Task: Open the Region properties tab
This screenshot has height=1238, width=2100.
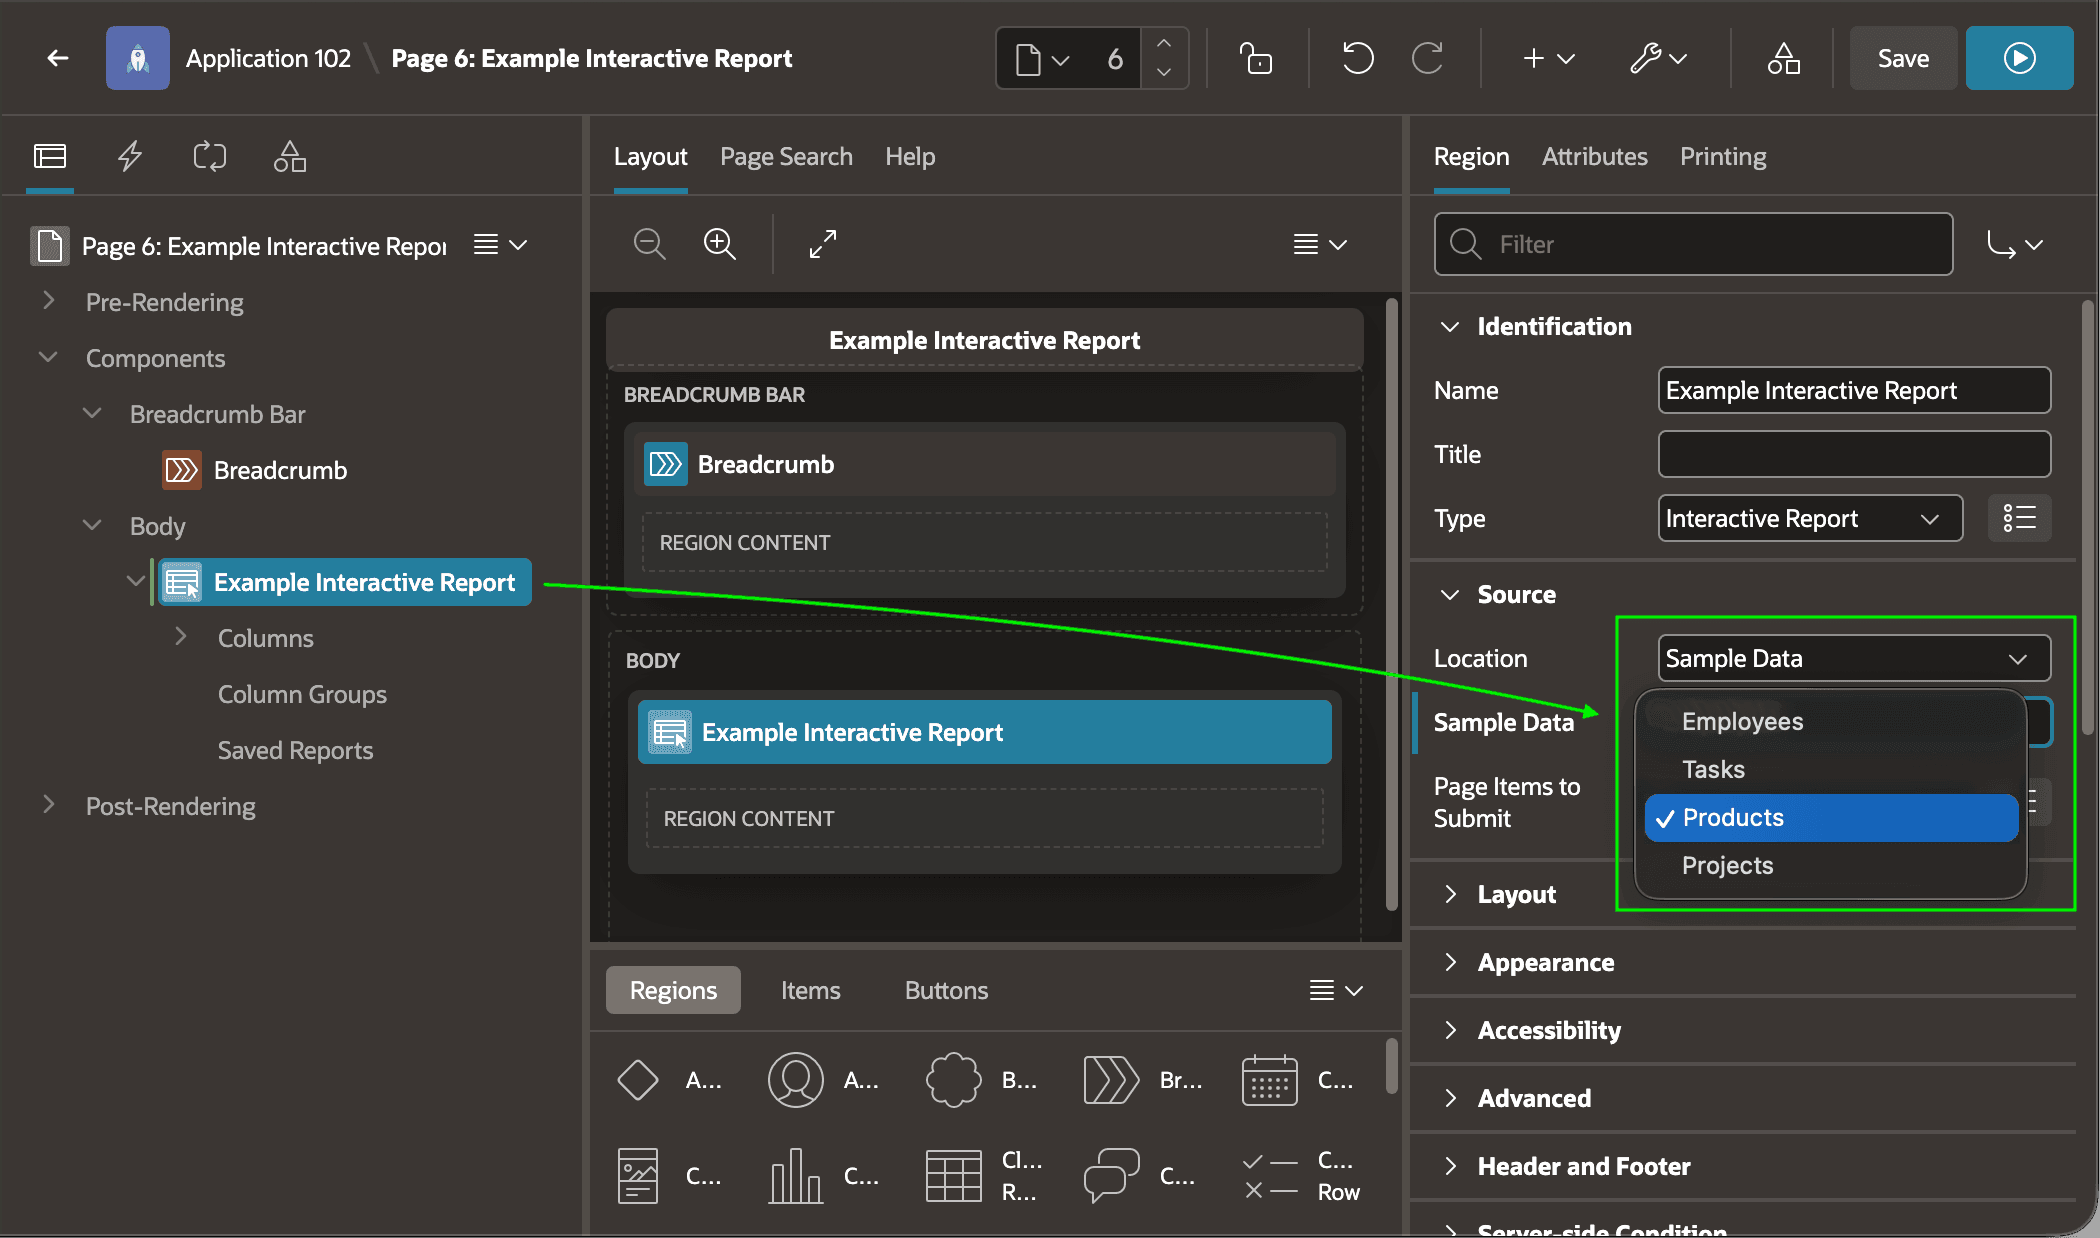Action: [x=1471, y=156]
